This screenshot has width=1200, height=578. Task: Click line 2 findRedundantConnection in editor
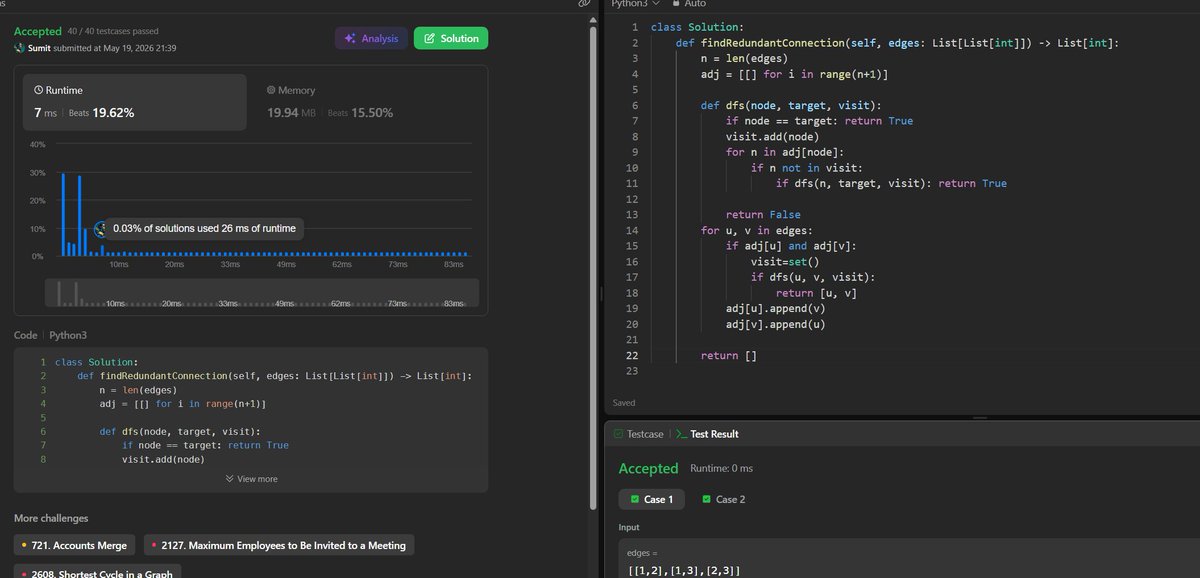(897, 42)
